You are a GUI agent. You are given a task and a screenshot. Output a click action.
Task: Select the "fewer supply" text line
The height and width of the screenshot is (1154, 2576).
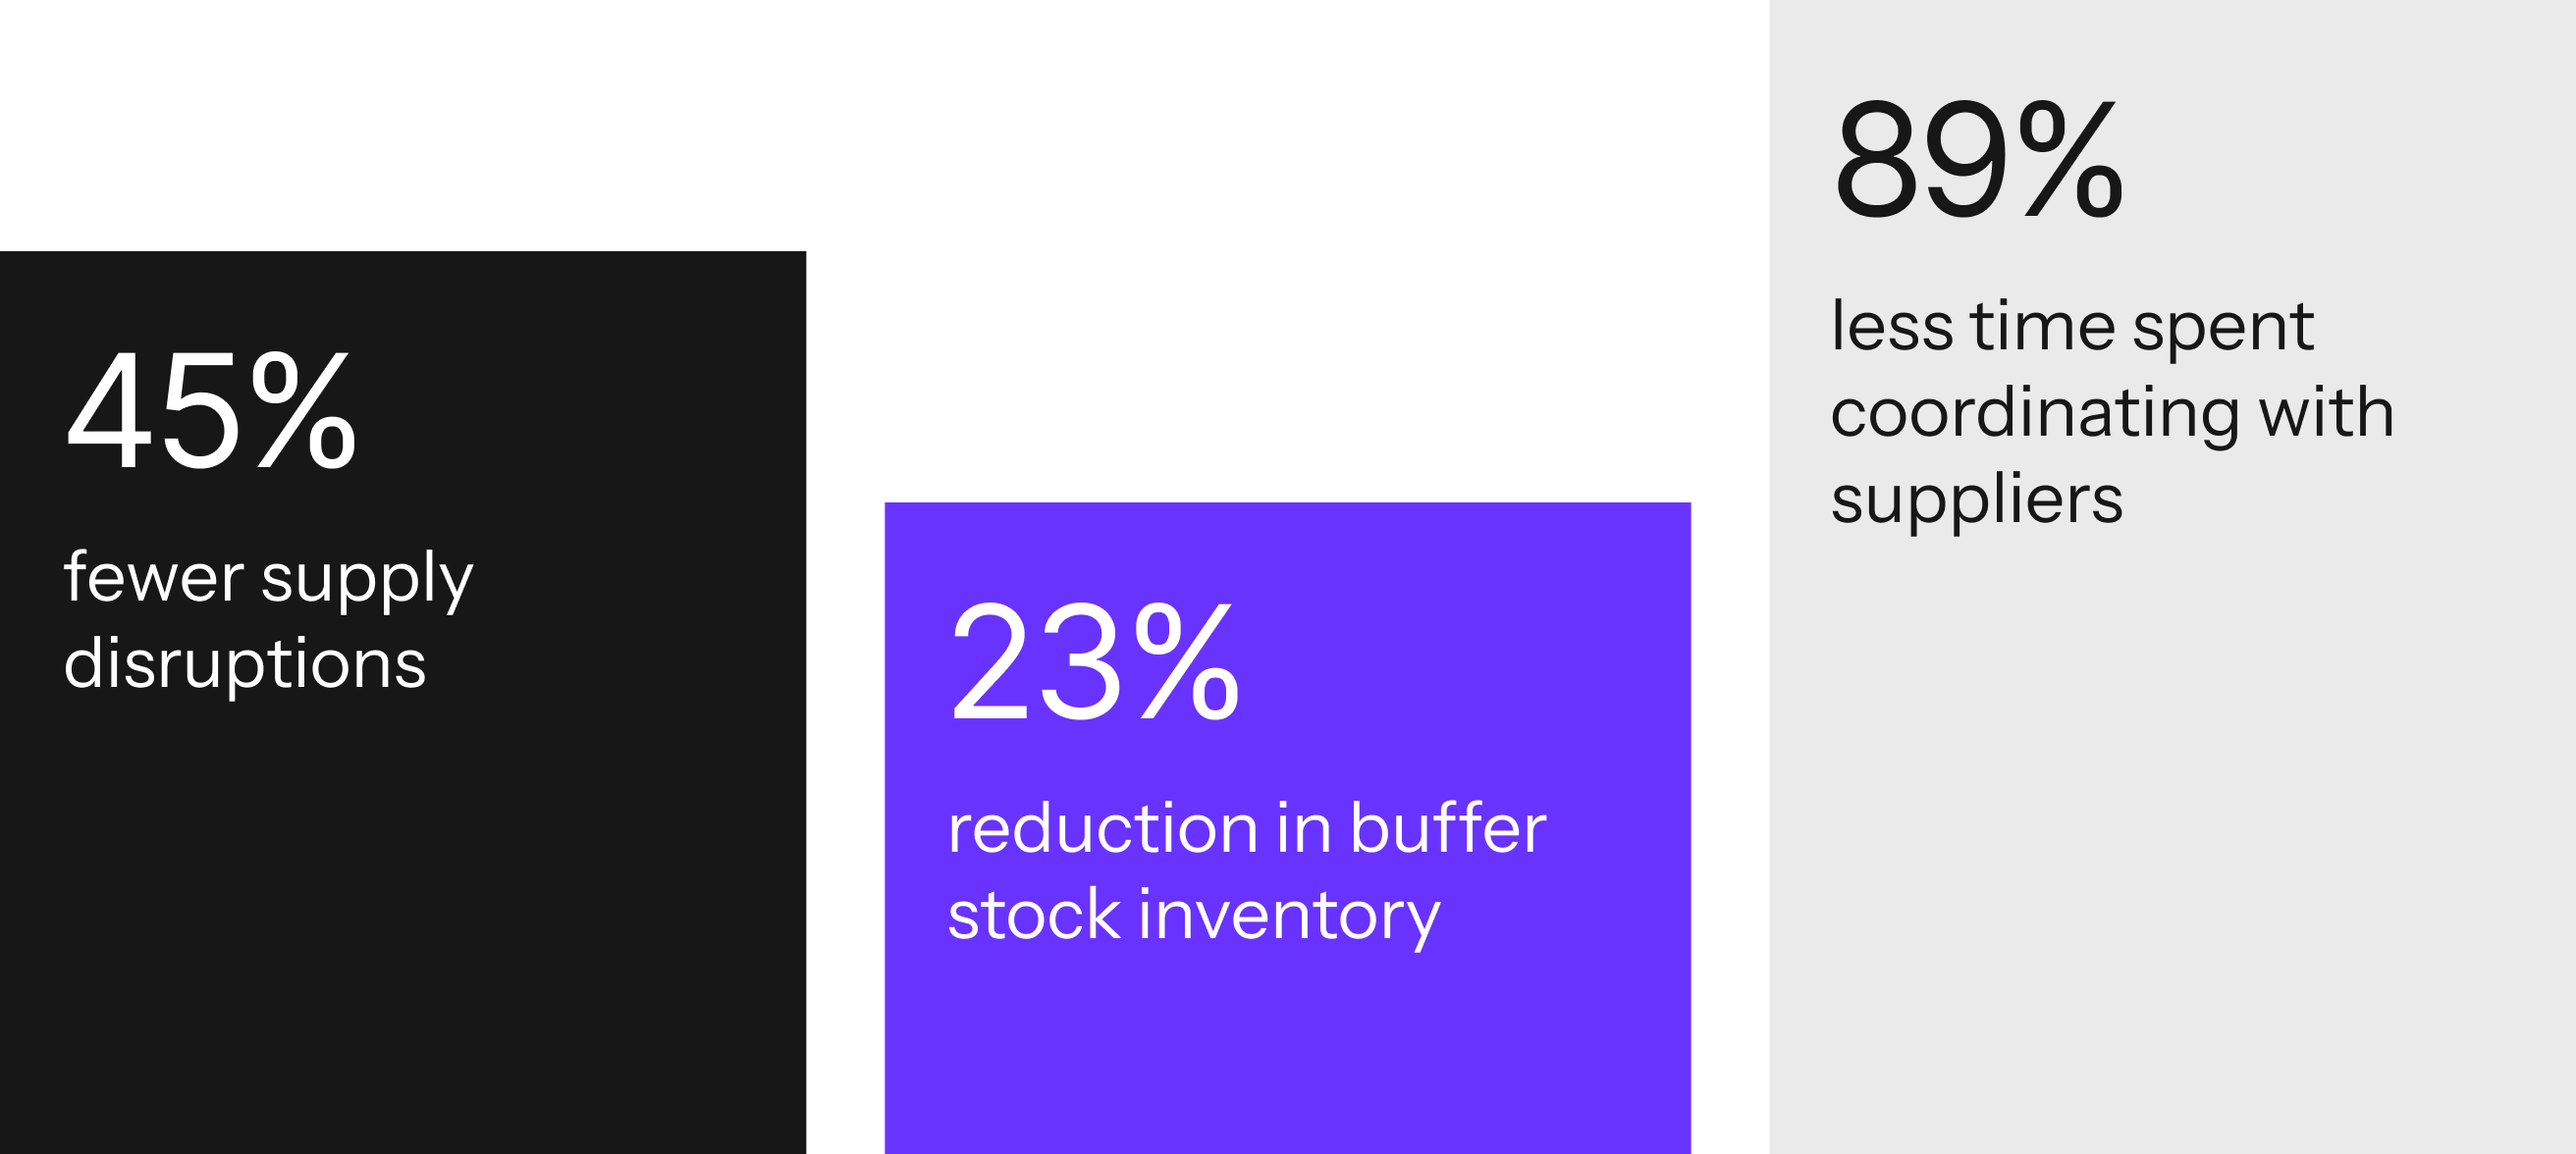tap(268, 579)
